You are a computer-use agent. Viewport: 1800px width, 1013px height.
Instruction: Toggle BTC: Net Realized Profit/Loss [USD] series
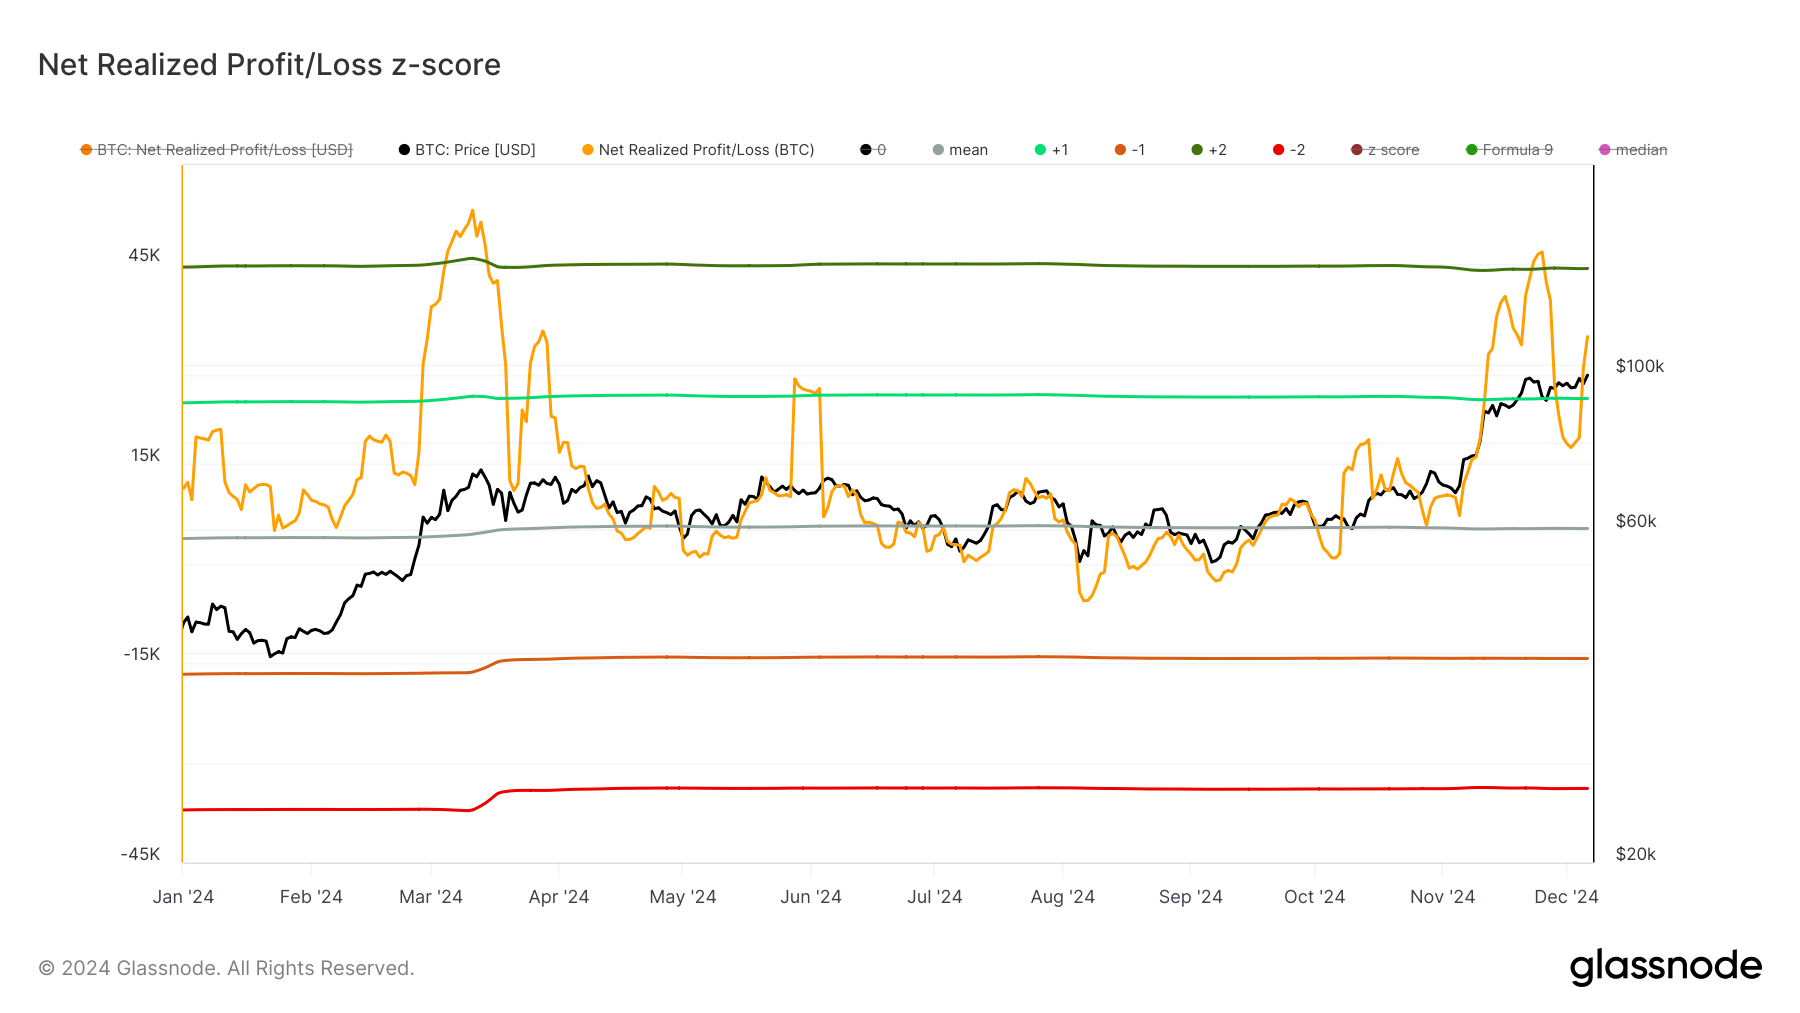(x=217, y=150)
